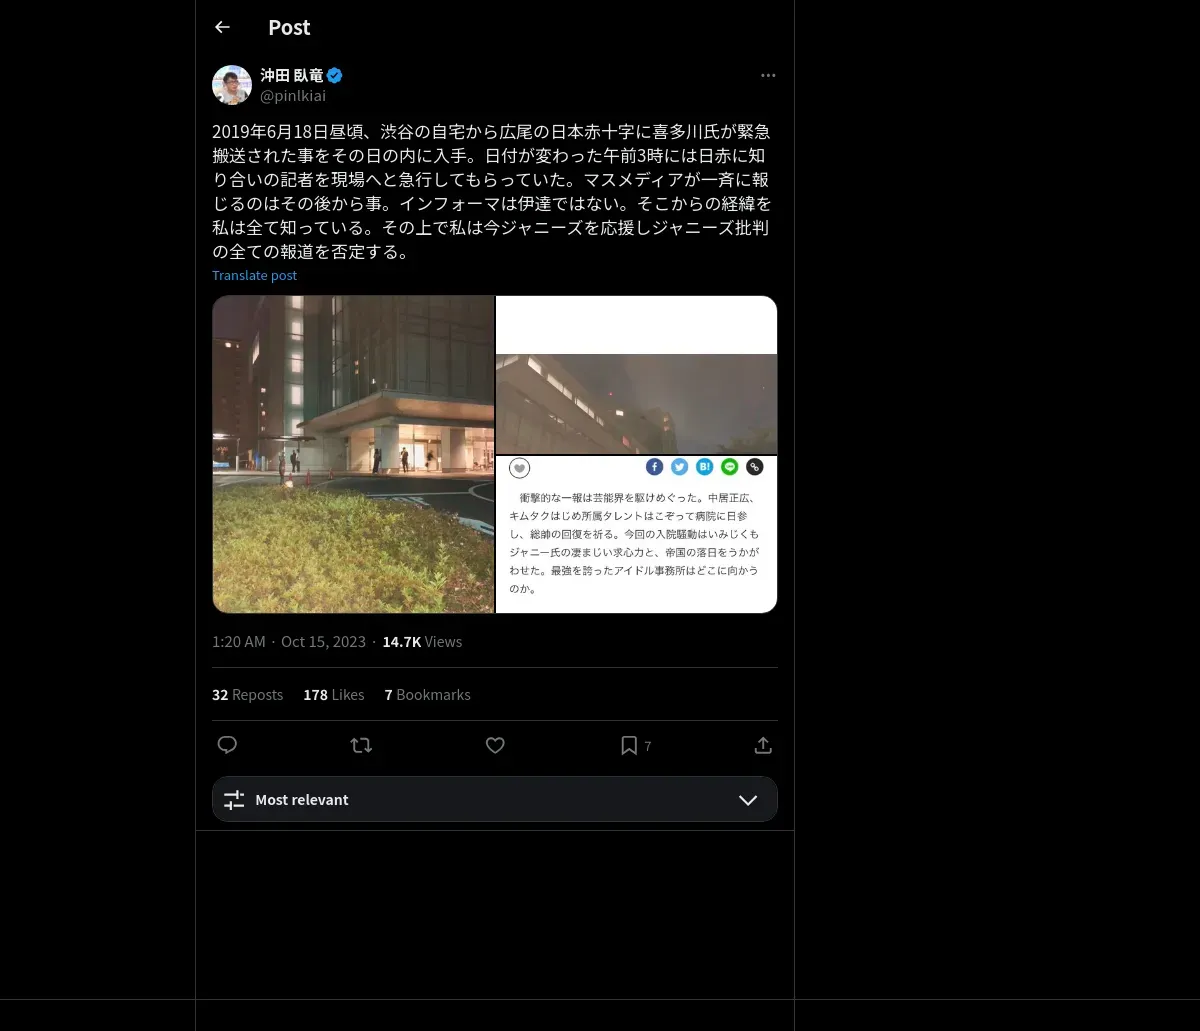Image resolution: width=1200 pixels, height=1031 pixels.
Task: Like the post with heart icon
Action: click(495, 745)
